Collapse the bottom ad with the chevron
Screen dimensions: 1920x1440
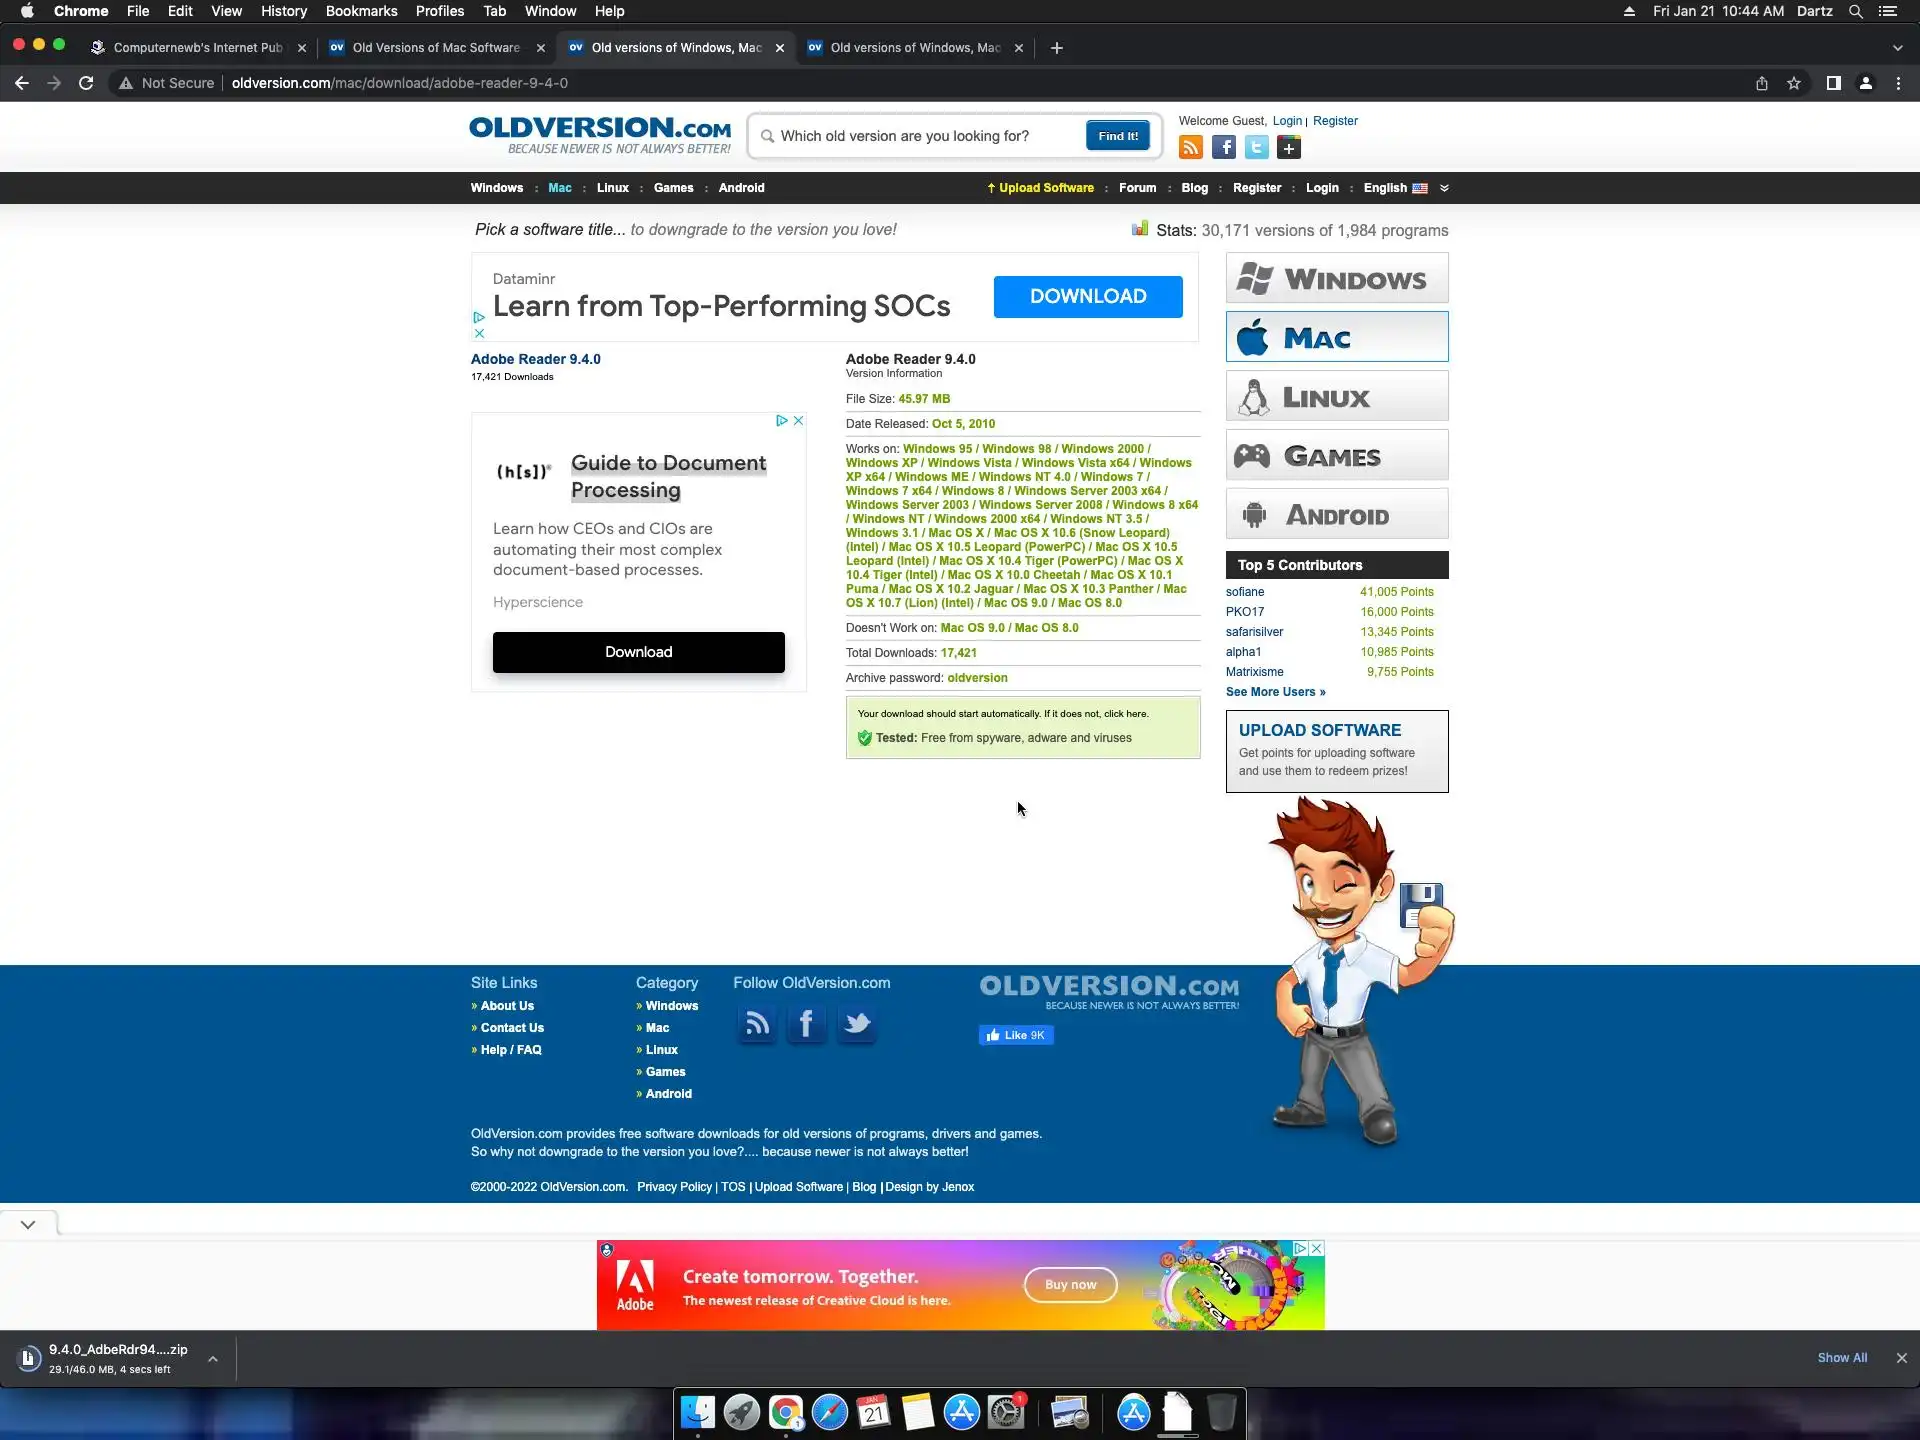pos(28,1224)
